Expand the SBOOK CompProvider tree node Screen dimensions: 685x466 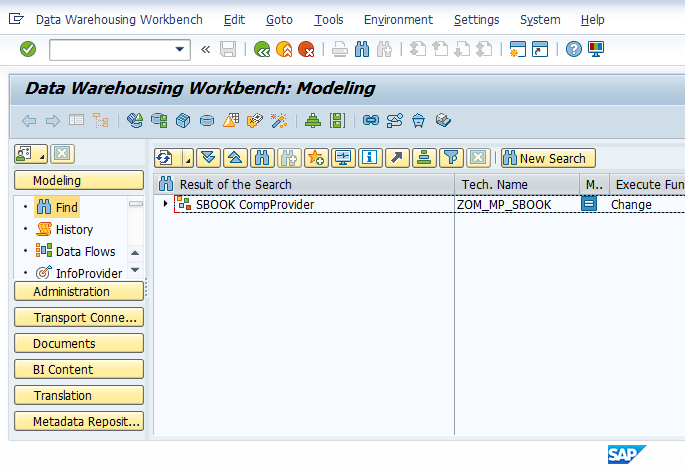point(165,204)
